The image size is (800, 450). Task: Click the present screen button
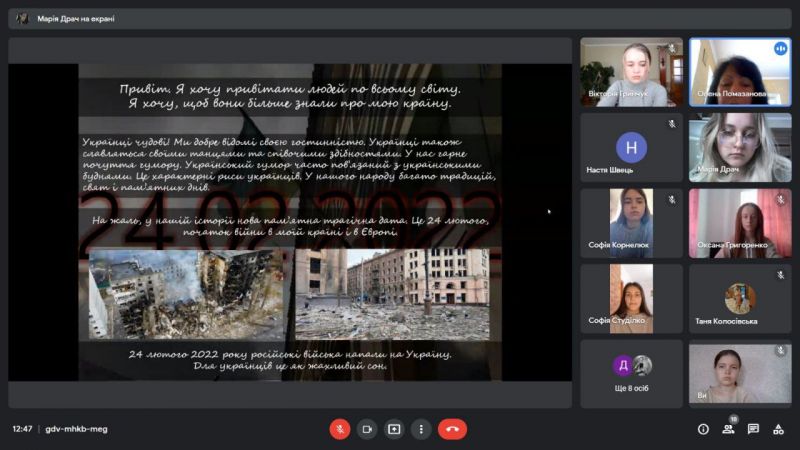394,429
